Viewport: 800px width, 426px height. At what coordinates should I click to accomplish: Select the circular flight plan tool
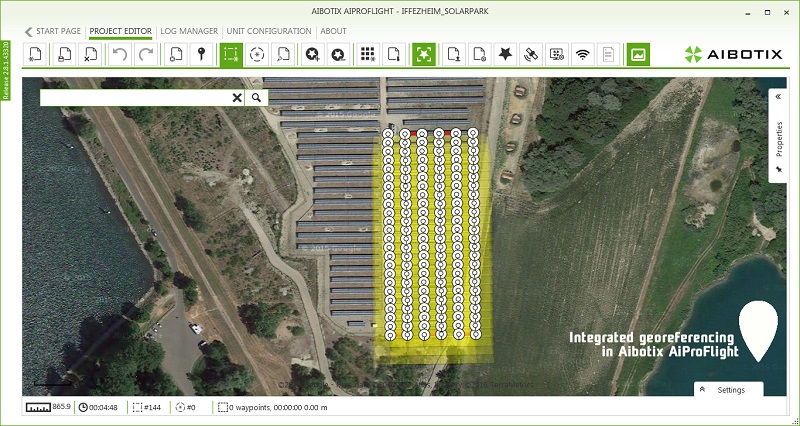pos(257,54)
